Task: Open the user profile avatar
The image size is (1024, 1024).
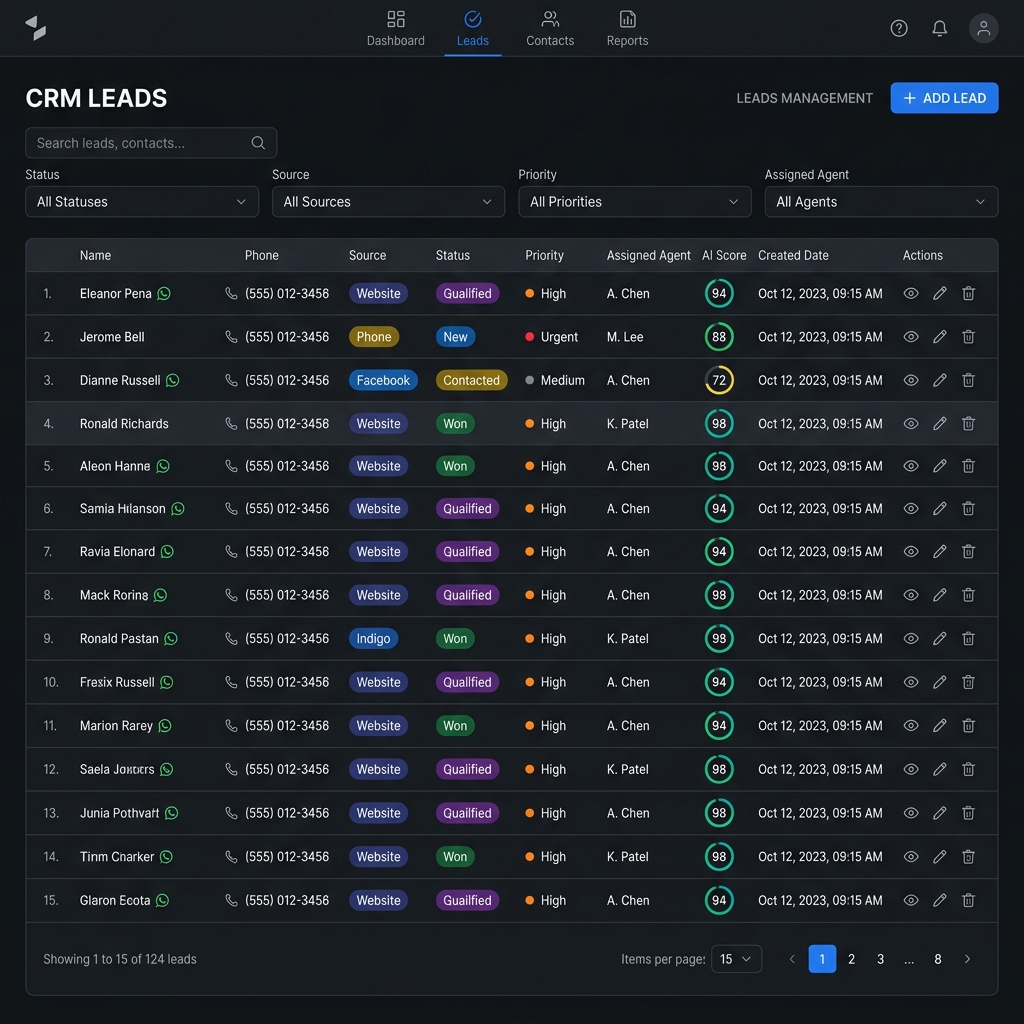Action: tap(983, 28)
